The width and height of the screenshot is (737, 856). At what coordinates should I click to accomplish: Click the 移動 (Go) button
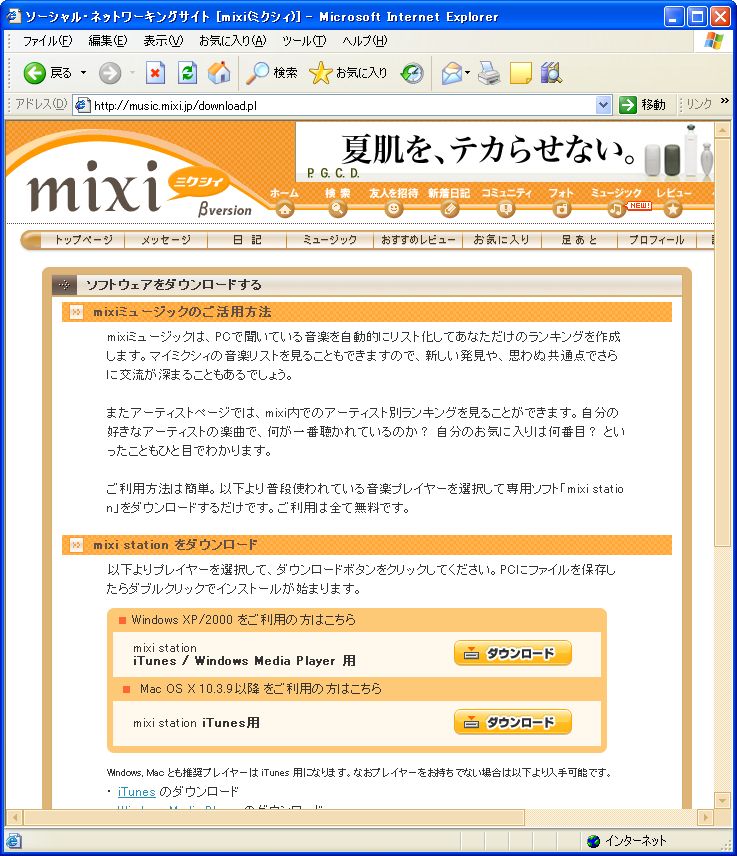click(643, 104)
